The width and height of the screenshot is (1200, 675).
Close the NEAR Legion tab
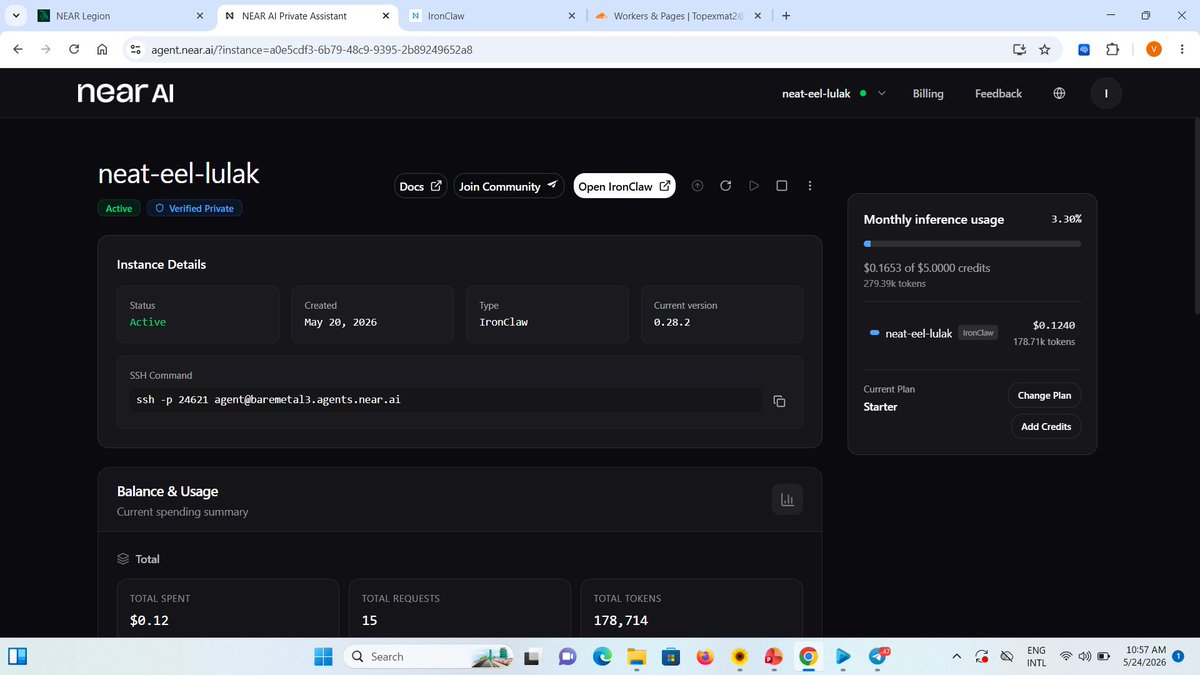tap(199, 16)
